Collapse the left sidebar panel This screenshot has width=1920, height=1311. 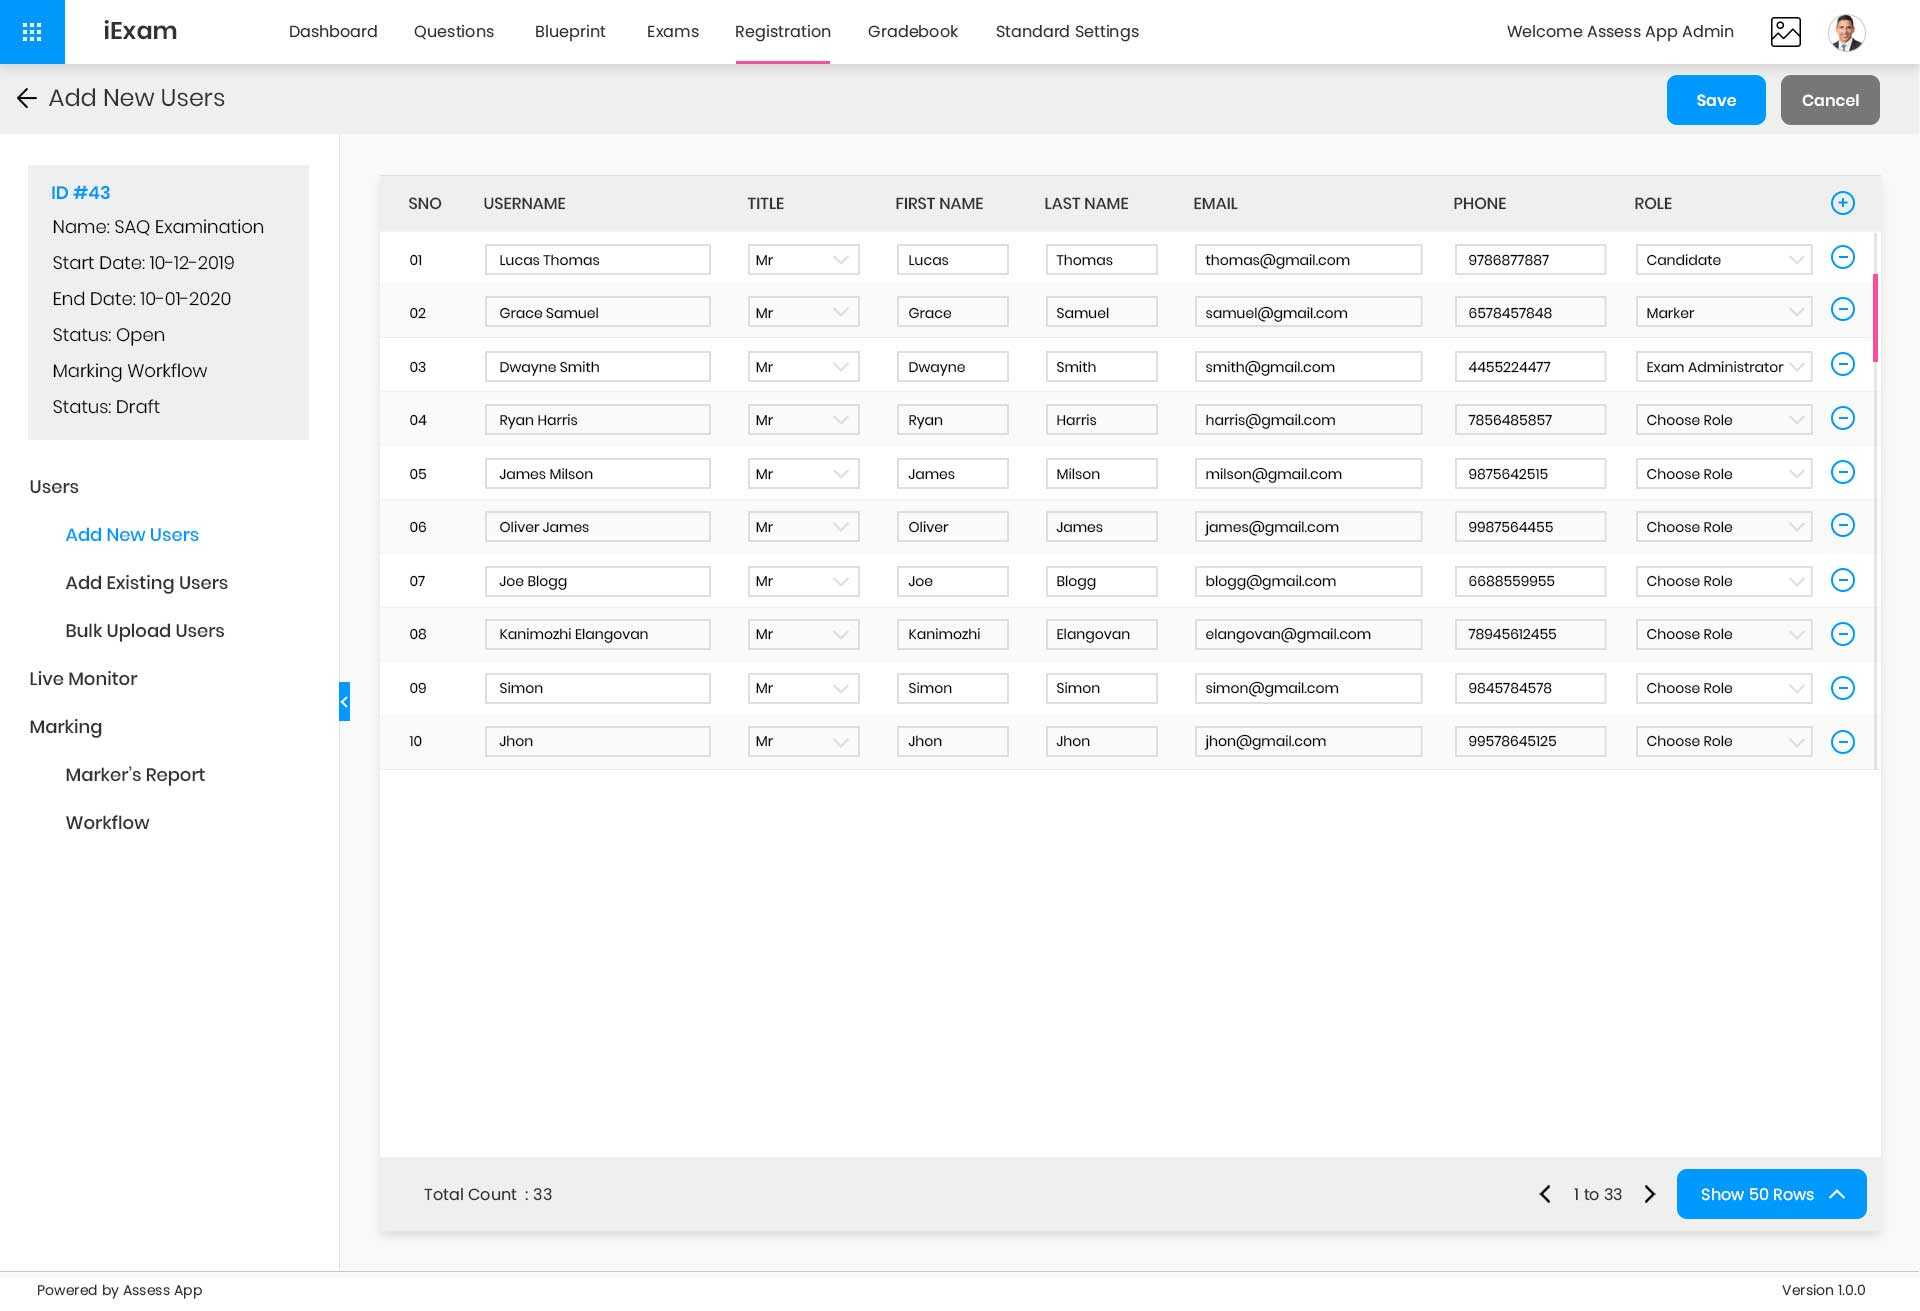(344, 701)
